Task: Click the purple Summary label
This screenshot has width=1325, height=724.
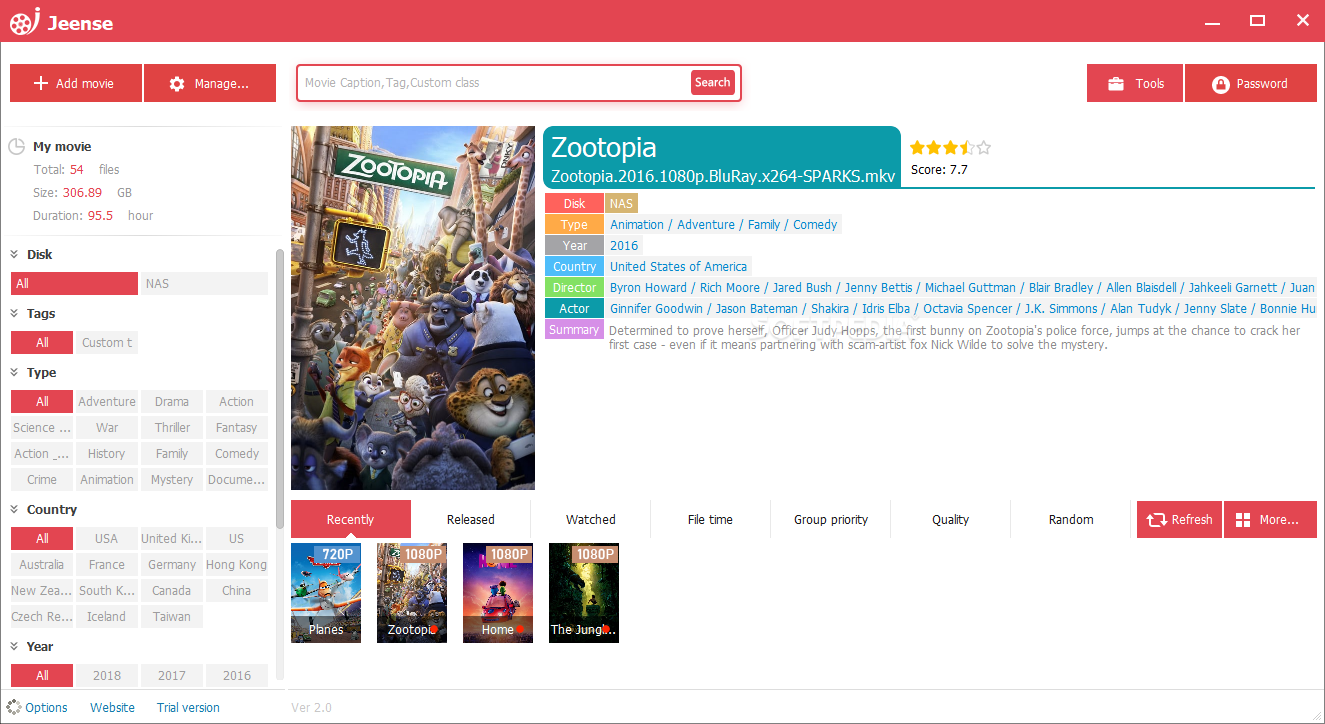Action: (574, 330)
